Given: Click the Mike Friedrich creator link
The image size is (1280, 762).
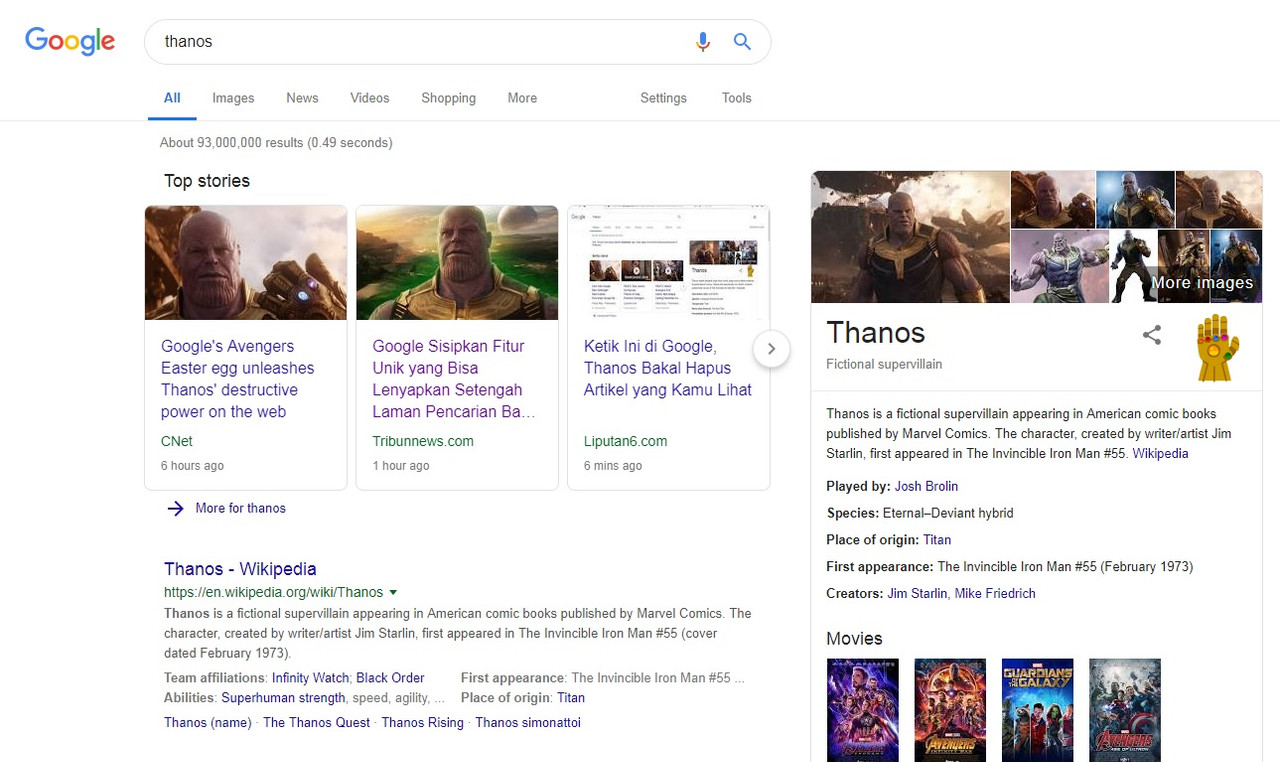Looking at the screenshot, I should pyautogui.click(x=995, y=593).
